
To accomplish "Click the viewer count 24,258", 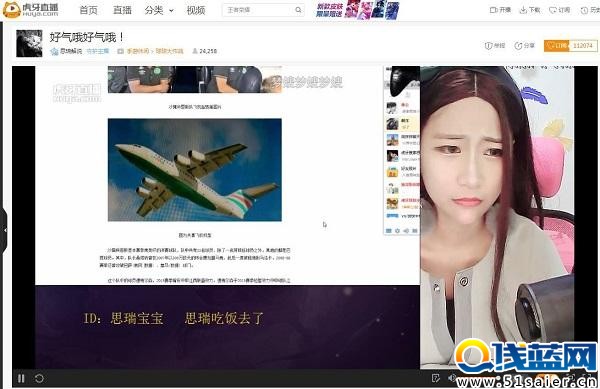I will tap(205, 51).
